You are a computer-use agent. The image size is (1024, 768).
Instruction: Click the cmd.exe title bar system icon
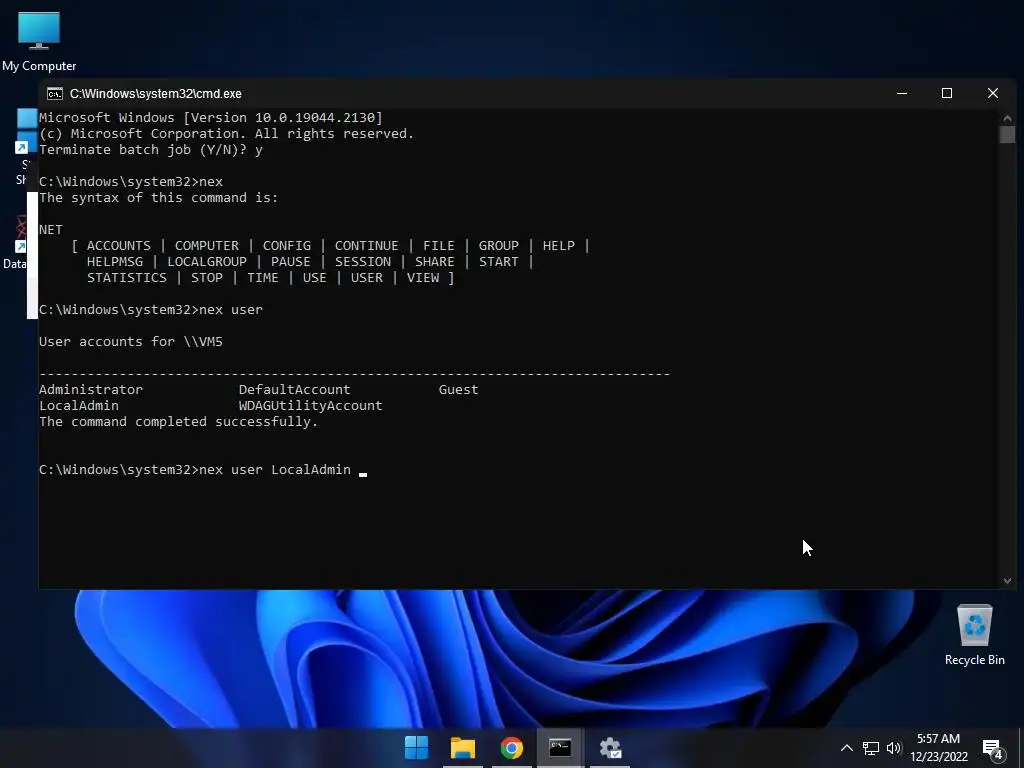tap(55, 93)
